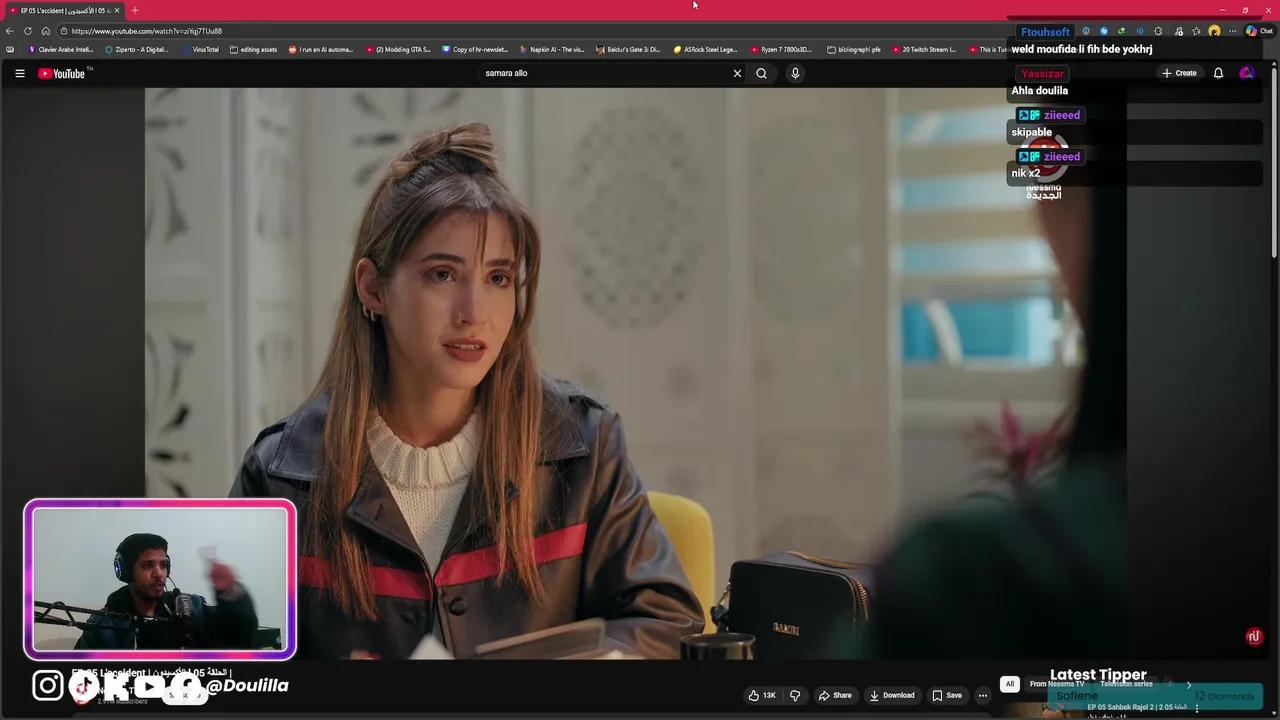Start voice search with the microphone
Screen dimensions: 1280x720
[795, 73]
